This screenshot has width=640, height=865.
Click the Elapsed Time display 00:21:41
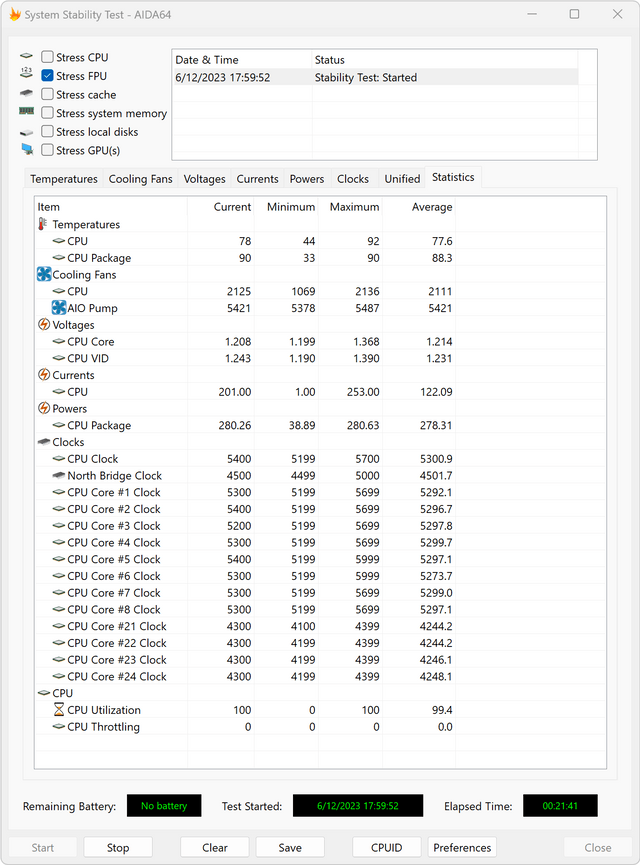pos(560,805)
